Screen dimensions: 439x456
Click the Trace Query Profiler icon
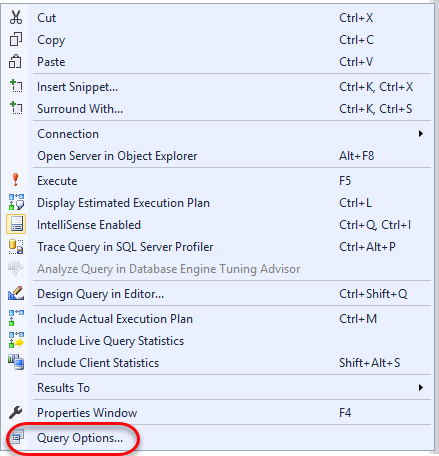click(16, 247)
